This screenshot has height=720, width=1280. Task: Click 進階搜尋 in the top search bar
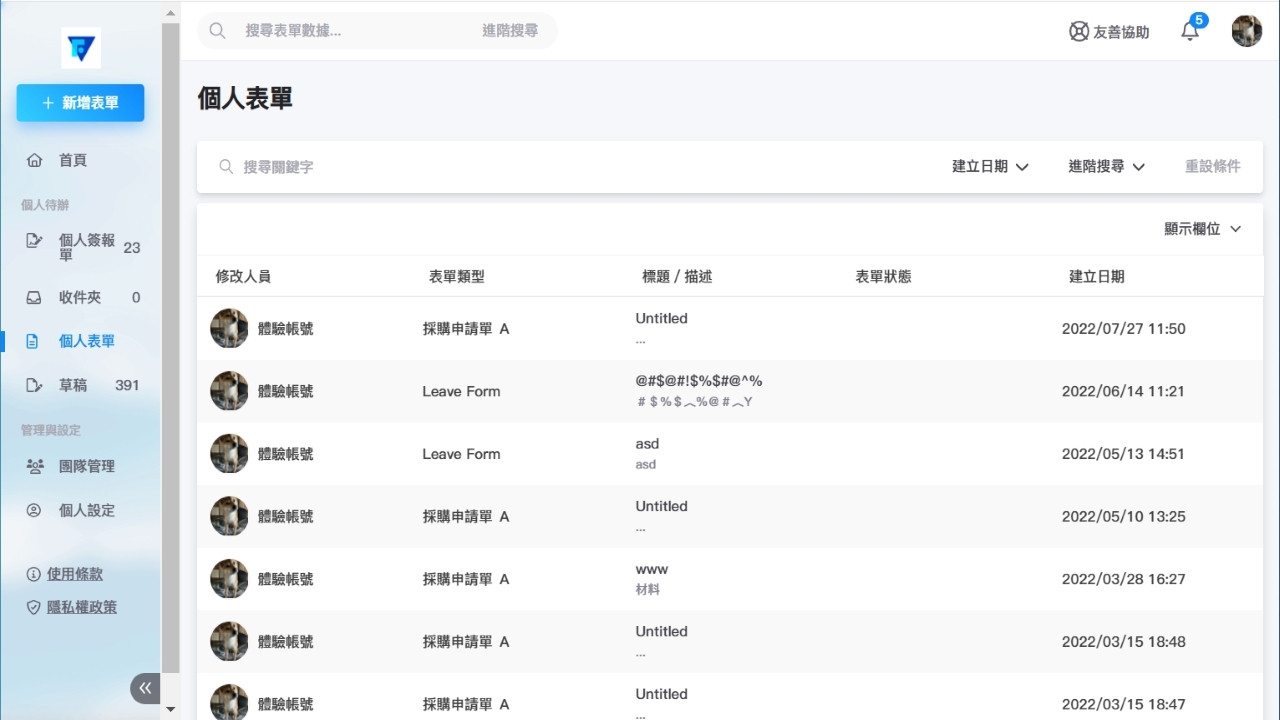coord(510,31)
